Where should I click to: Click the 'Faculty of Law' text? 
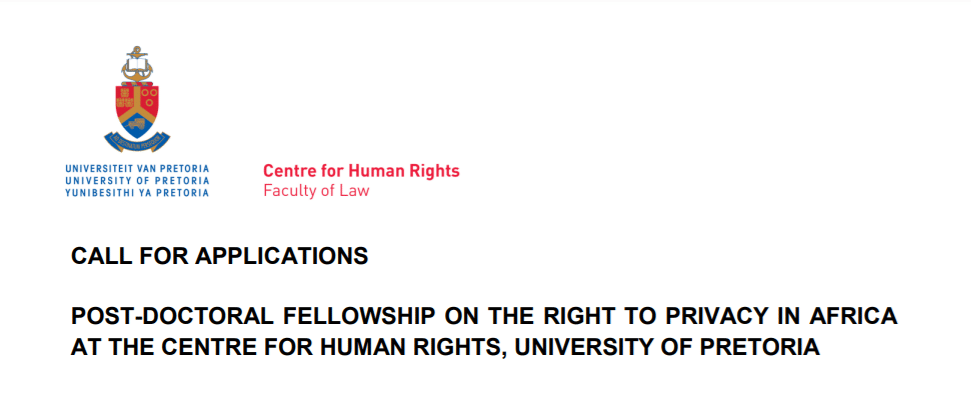pyautogui.click(x=316, y=191)
